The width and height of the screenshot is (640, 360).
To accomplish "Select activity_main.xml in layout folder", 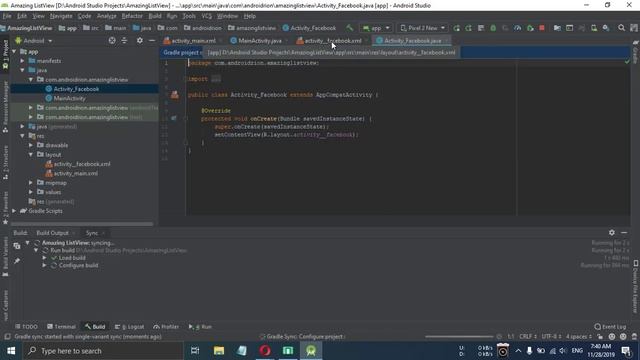I will (x=76, y=173).
